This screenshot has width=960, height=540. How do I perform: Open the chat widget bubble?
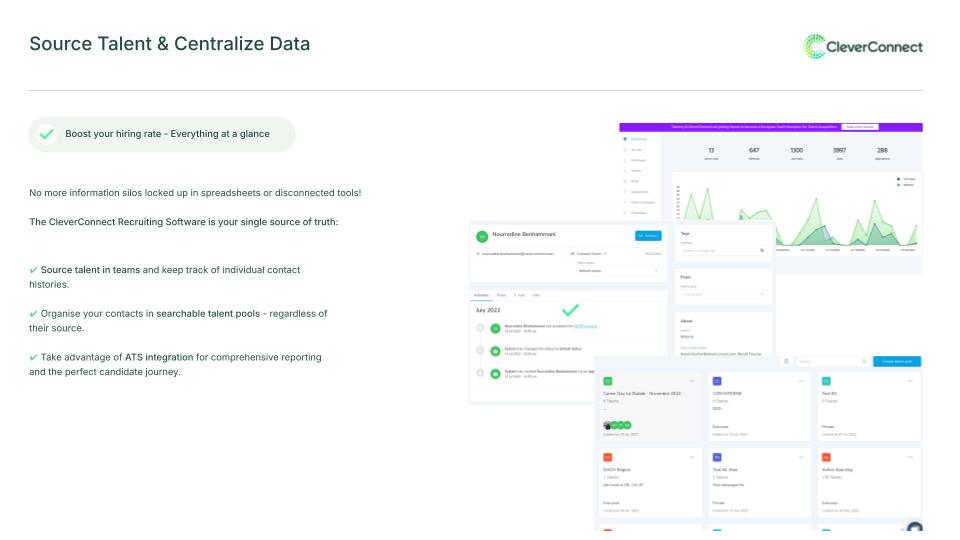914,529
